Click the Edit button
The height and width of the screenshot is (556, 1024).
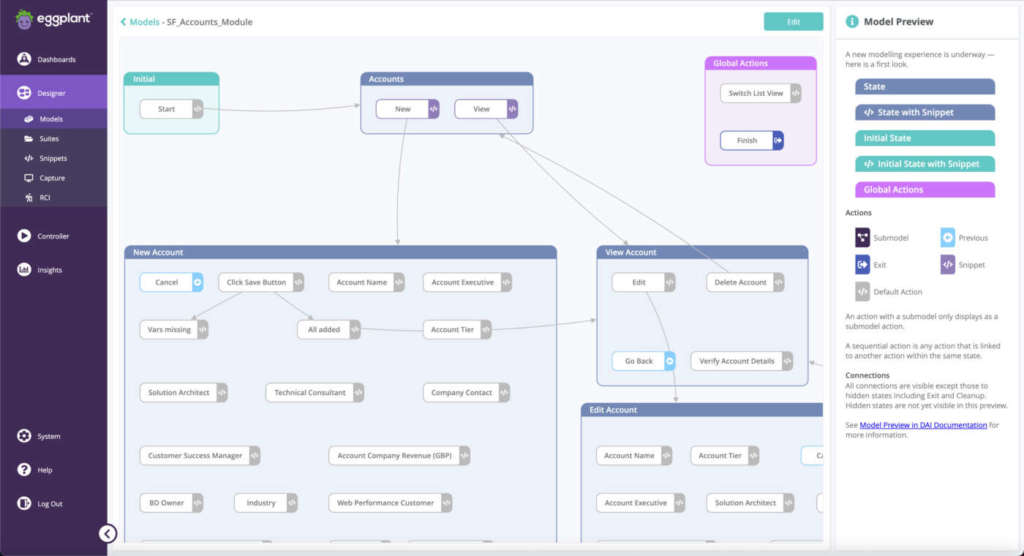[x=793, y=22]
